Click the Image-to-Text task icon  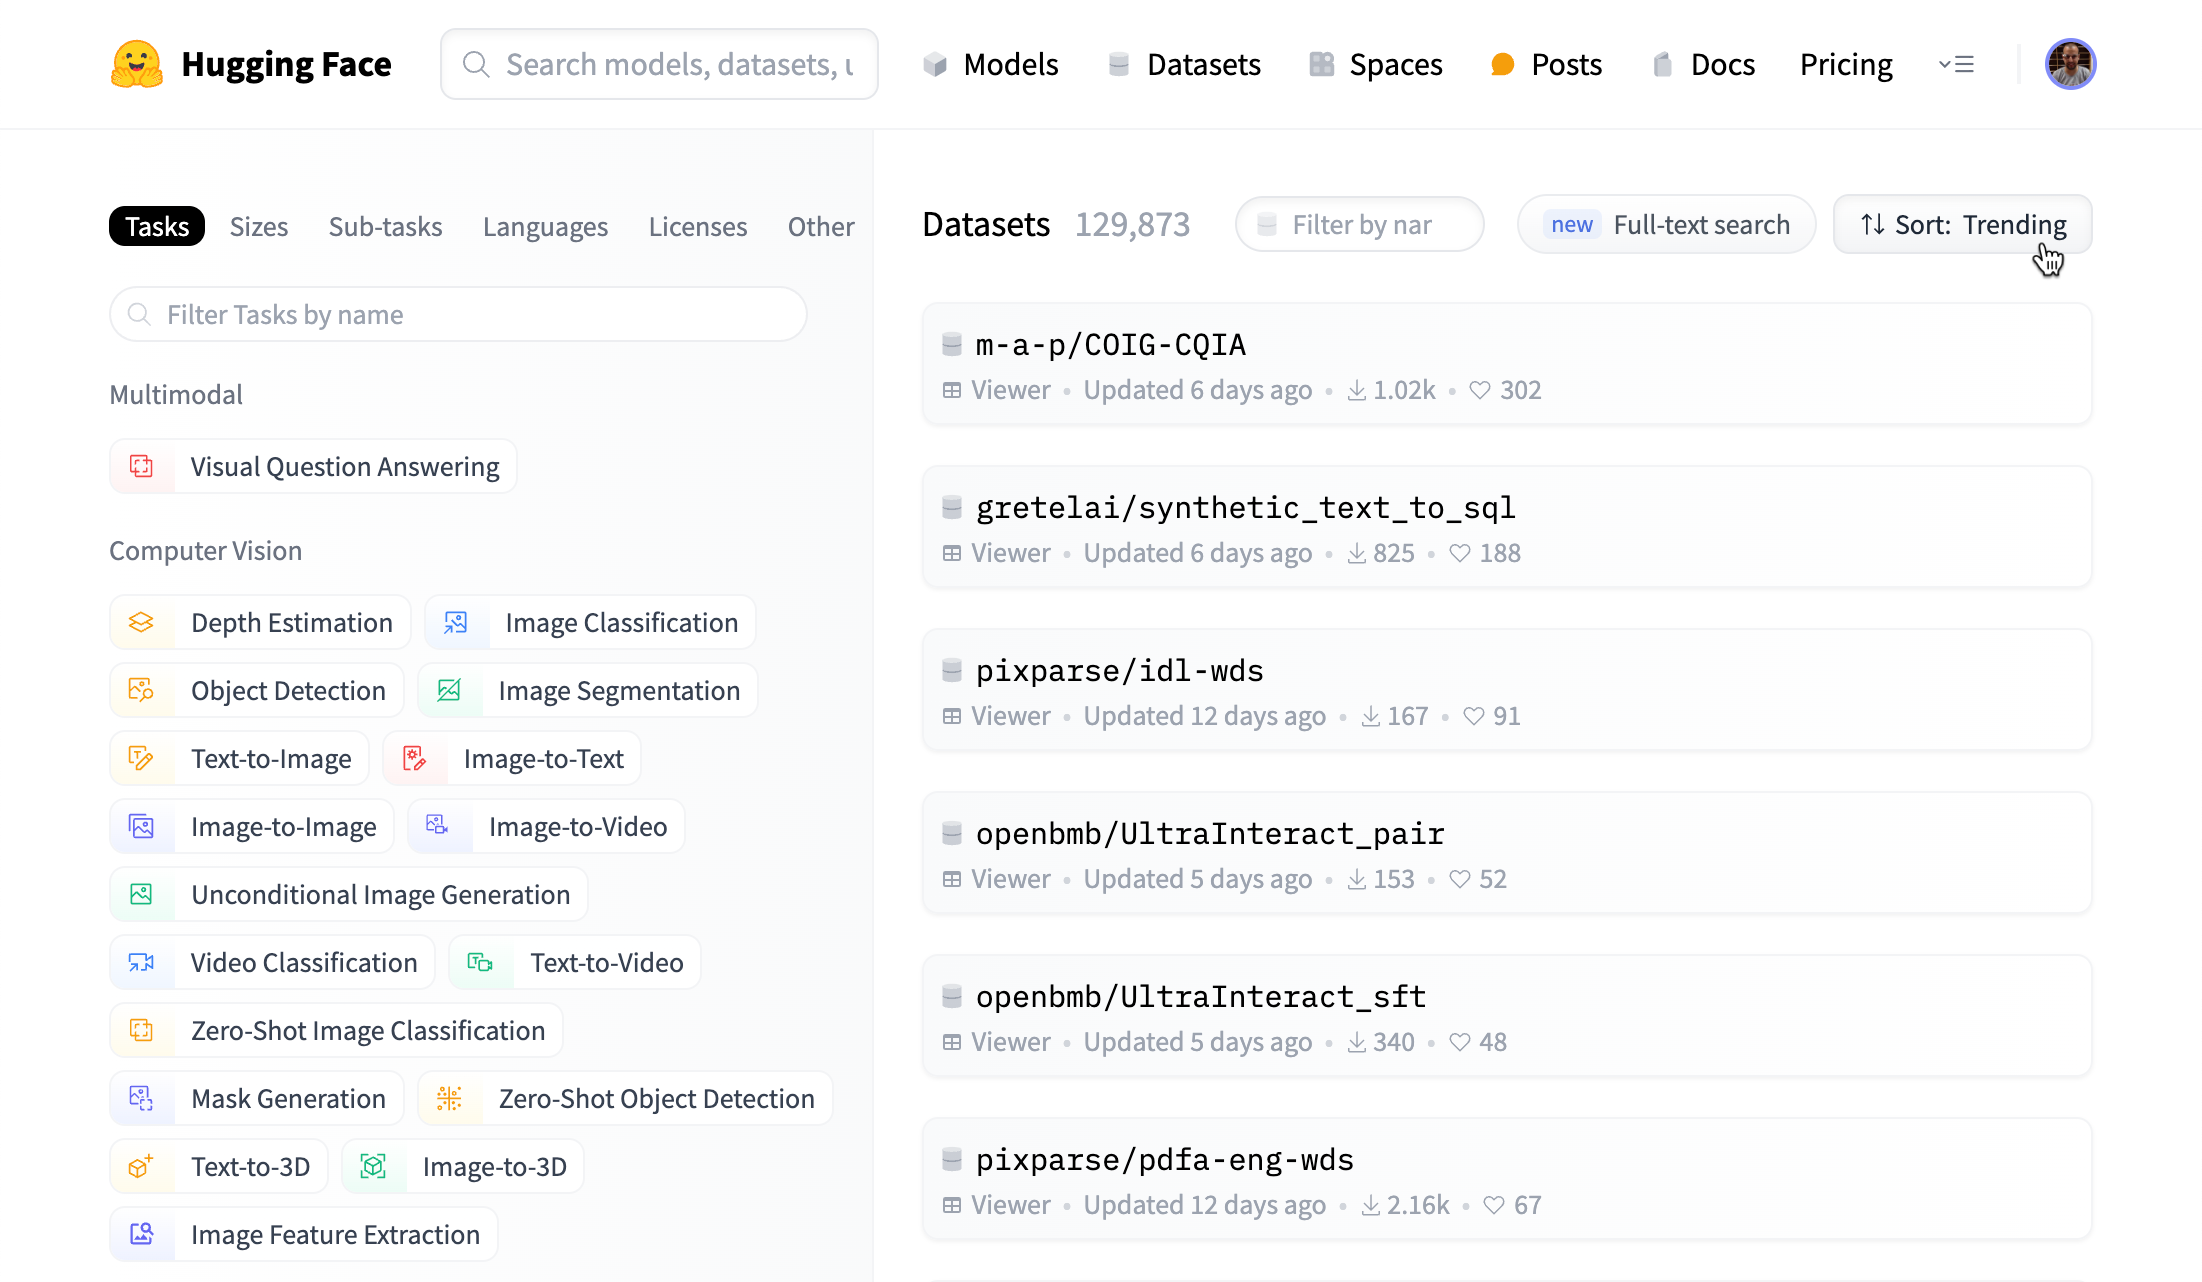click(x=414, y=758)
